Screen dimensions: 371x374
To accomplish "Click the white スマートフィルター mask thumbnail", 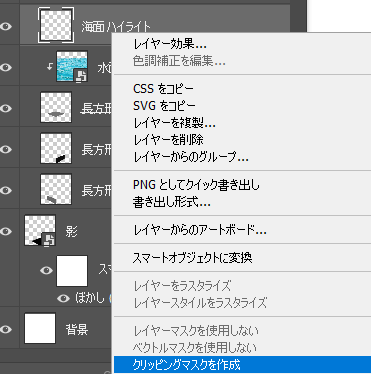I will [x=72, y=271].
